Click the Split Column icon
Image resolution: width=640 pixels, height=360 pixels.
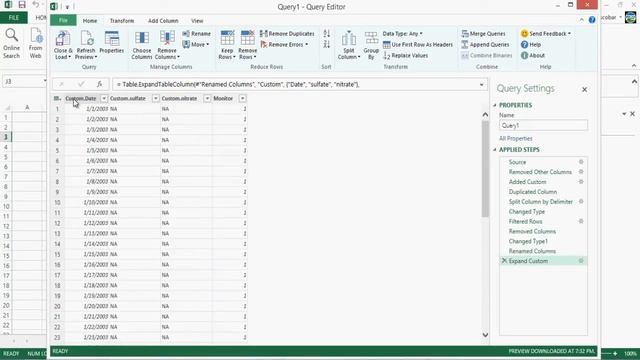(349, 38)
